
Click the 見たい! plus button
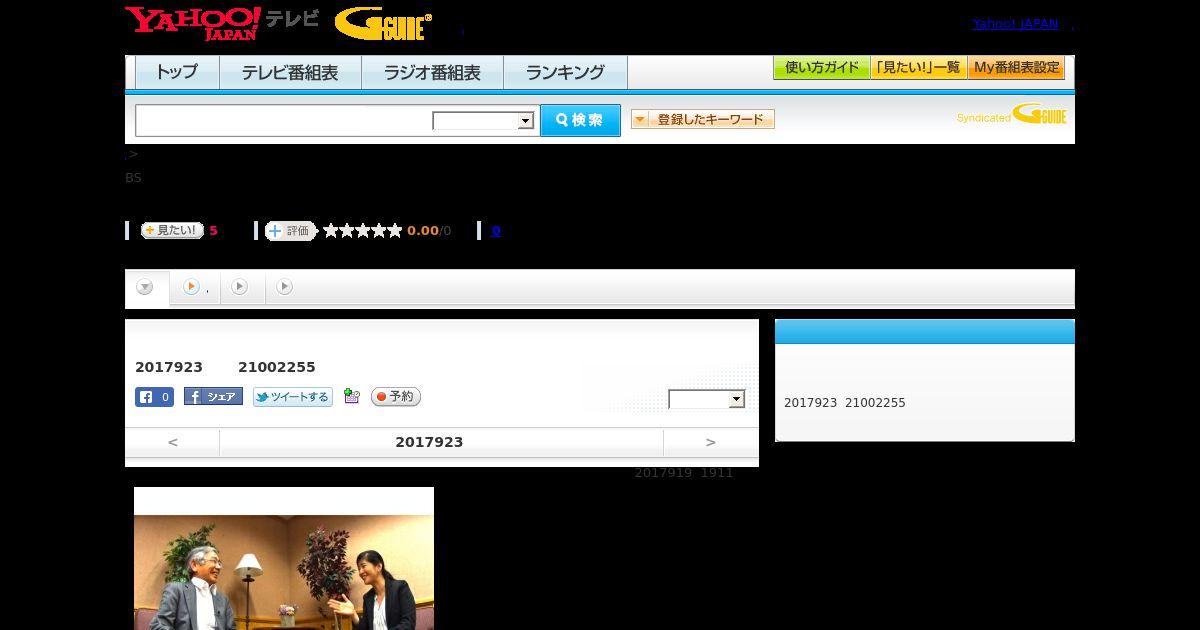click(172, 230)
